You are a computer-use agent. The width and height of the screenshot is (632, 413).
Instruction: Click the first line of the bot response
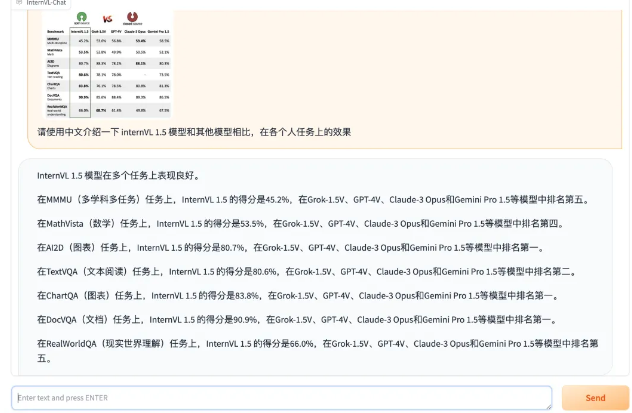(x=118, y=175)
